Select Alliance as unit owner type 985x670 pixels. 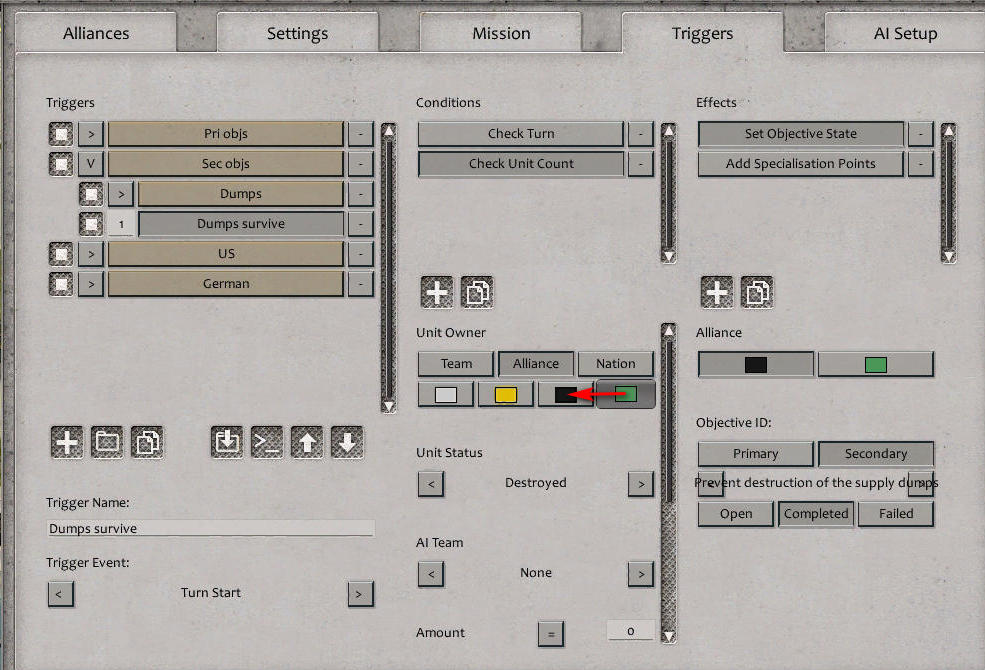click(536, 364)
